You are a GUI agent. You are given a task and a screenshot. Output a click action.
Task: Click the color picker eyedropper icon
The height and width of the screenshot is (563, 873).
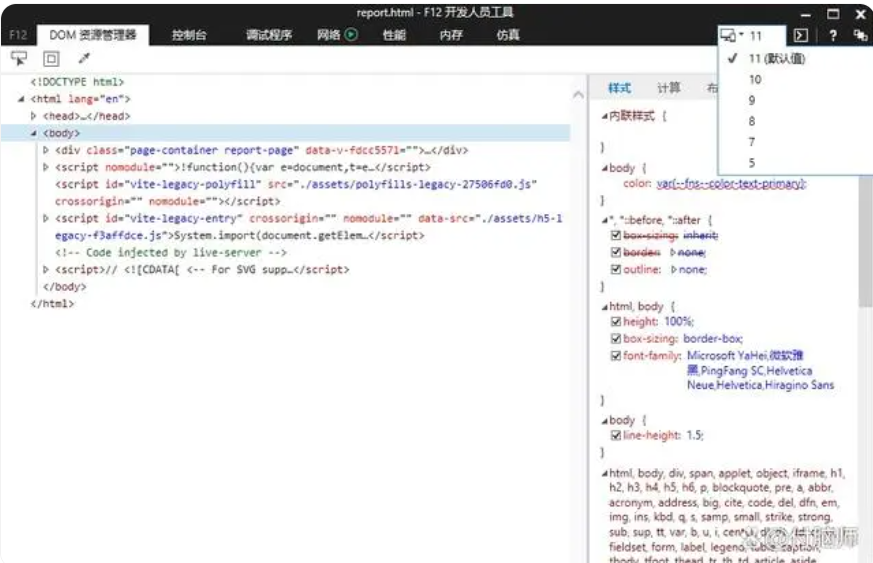click(x=84, y=58)
